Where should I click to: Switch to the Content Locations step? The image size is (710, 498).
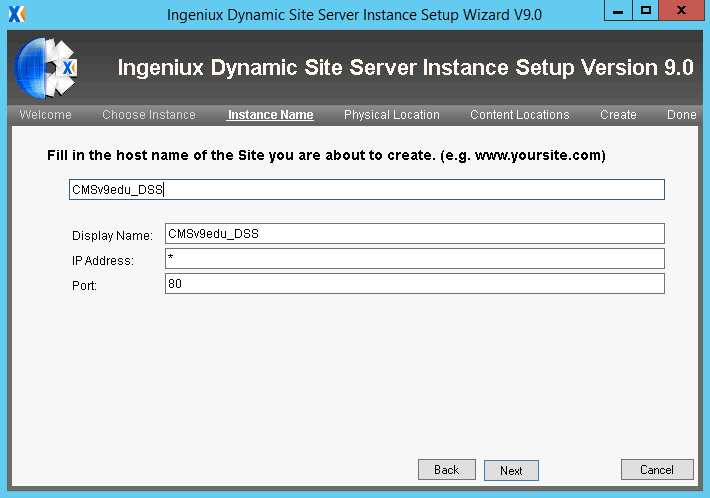(x=519, y=115)
